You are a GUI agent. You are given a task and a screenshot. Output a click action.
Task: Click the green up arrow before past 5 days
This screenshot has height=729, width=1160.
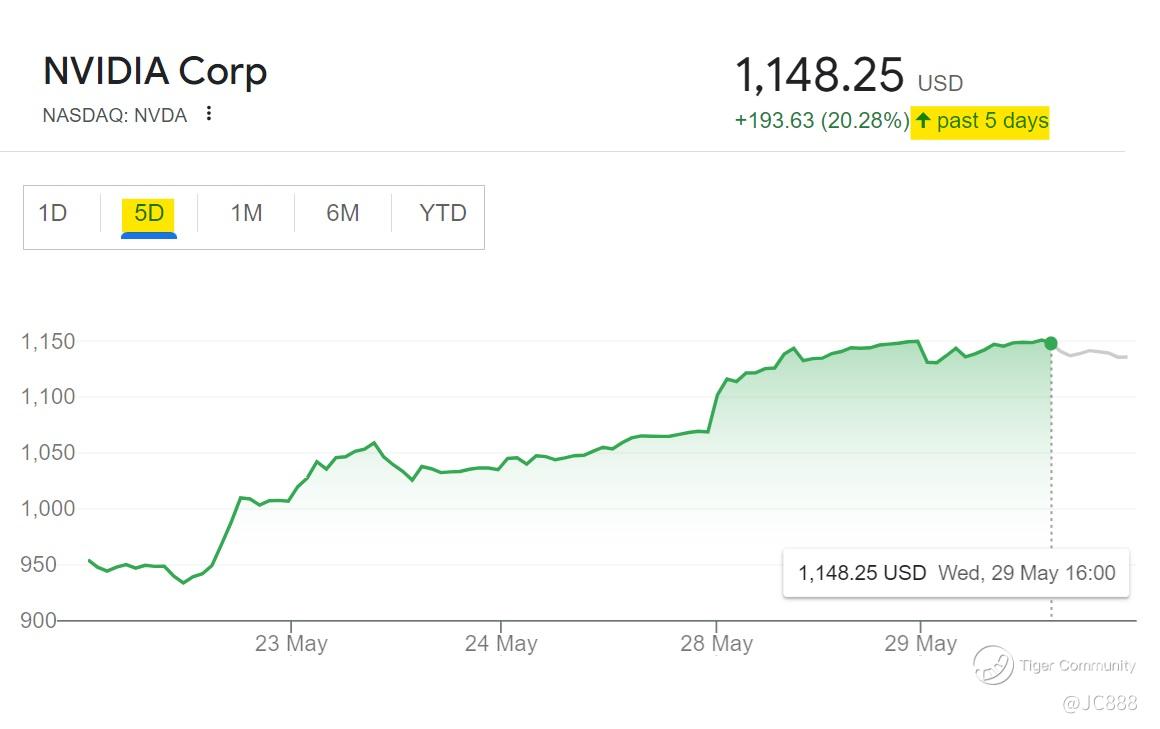coord(923,121)
